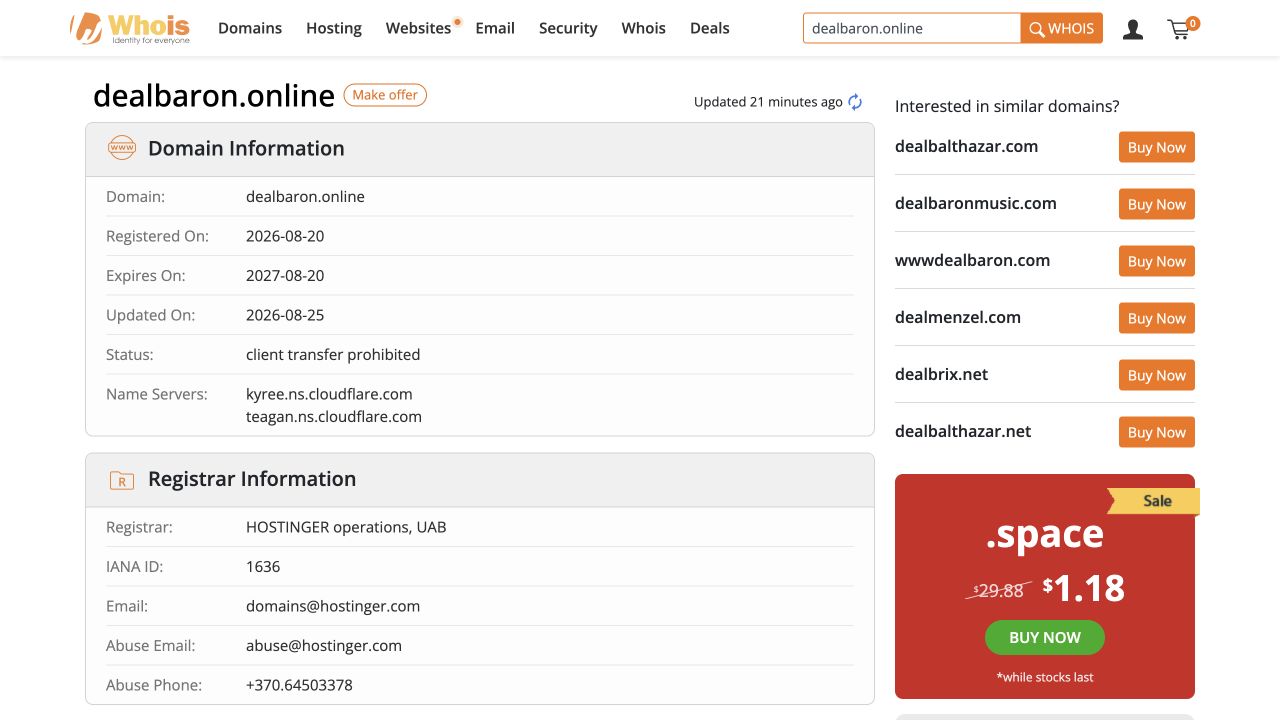Screen dimensions: 1280x720
Task: Click the IANA ID value 1636
Action: click(x=263, y=567)
